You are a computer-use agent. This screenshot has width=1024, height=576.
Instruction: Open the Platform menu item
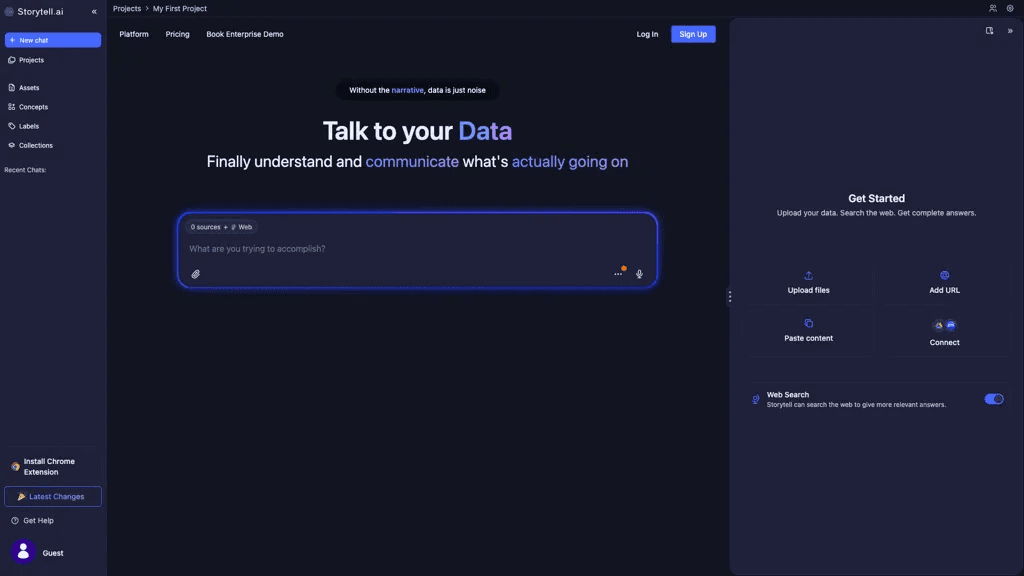[x=134, y=34]
